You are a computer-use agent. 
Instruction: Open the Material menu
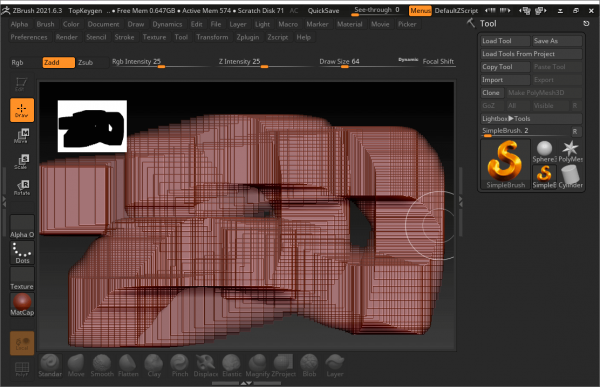(x=350, y=24)
